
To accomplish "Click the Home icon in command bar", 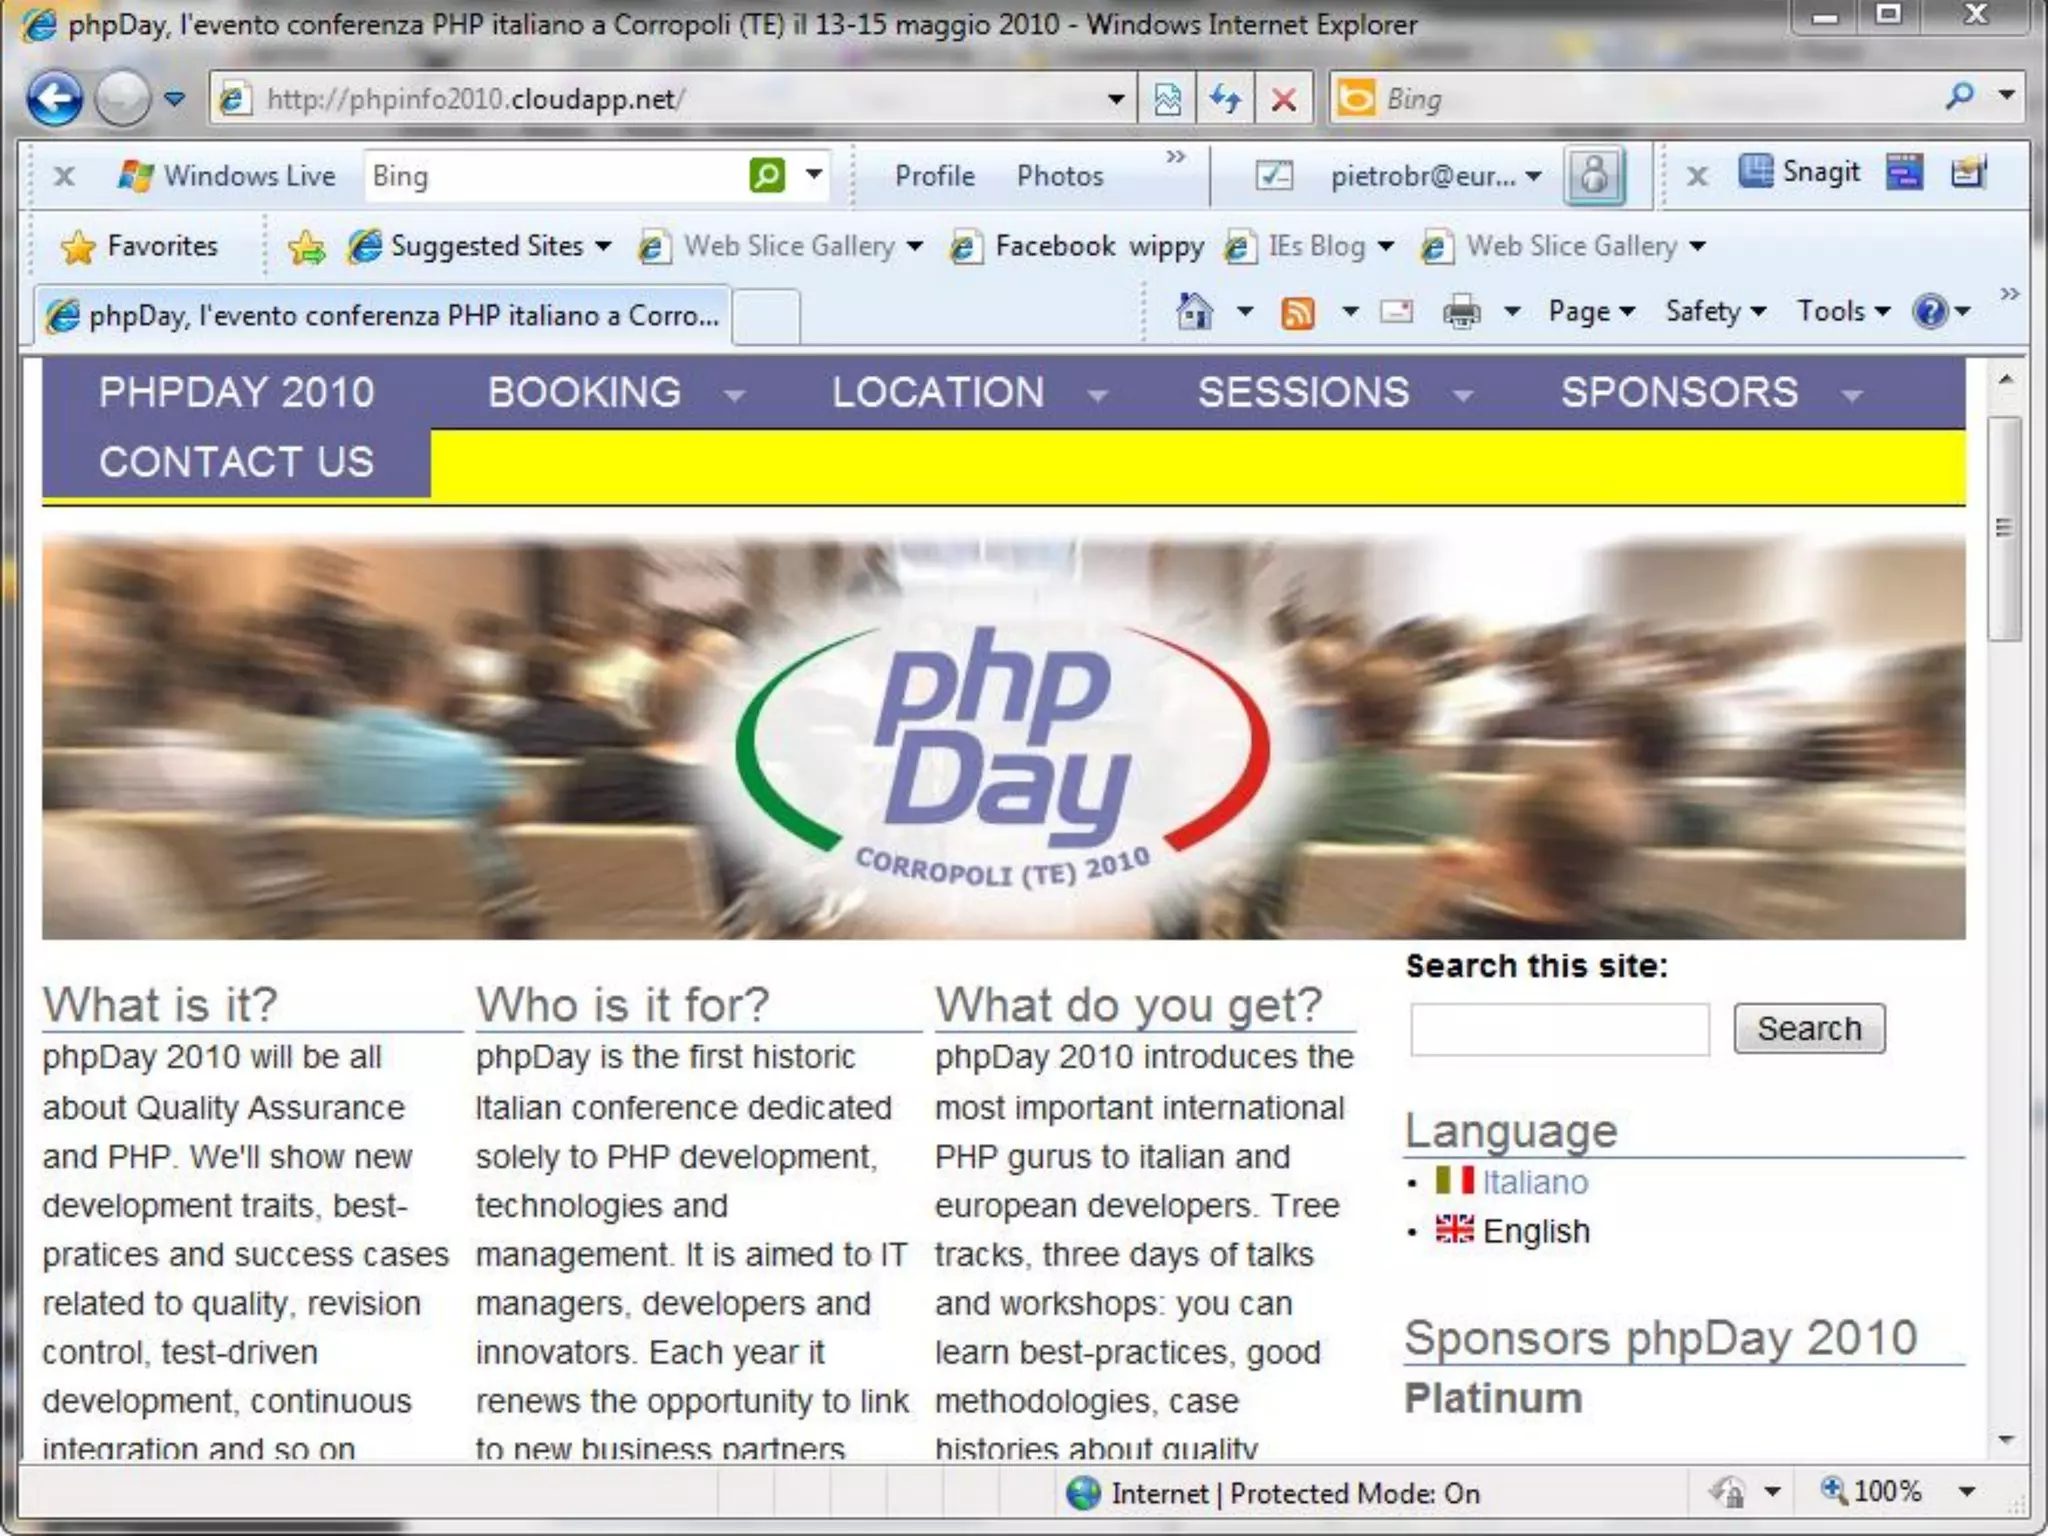I will coord(1194,312).
